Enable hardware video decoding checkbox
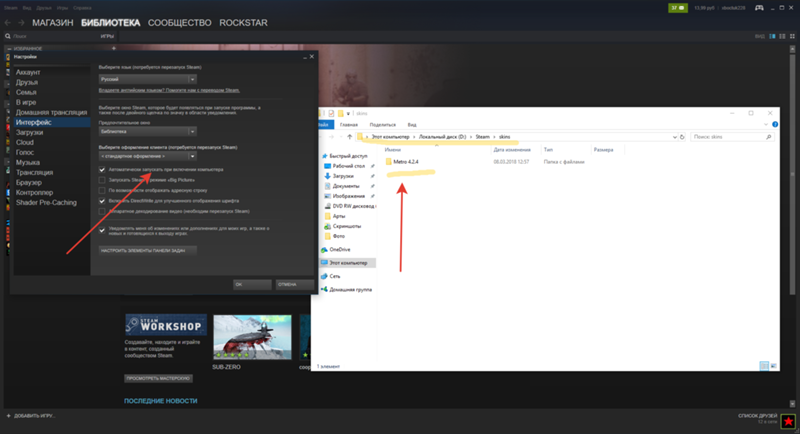The height and width of the screenshot is (434, 800). 102,211
